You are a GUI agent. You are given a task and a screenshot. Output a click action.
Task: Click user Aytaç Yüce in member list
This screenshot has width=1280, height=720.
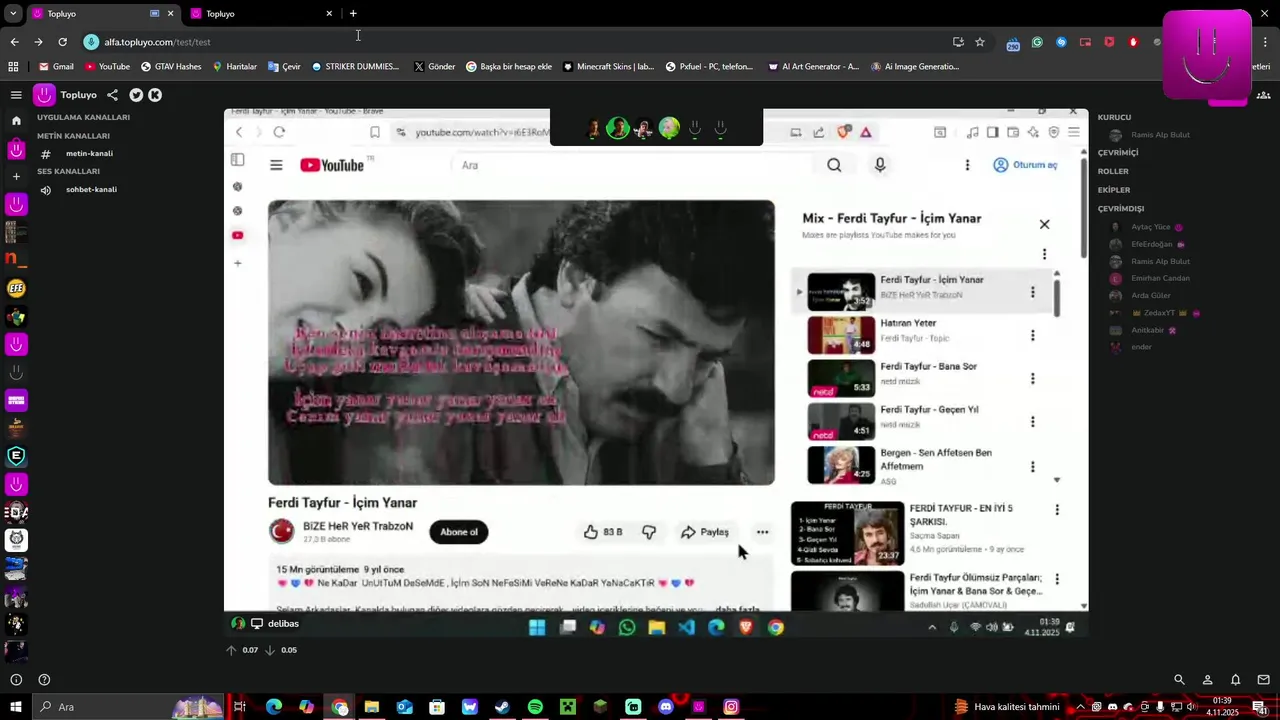click(1150, 227)
